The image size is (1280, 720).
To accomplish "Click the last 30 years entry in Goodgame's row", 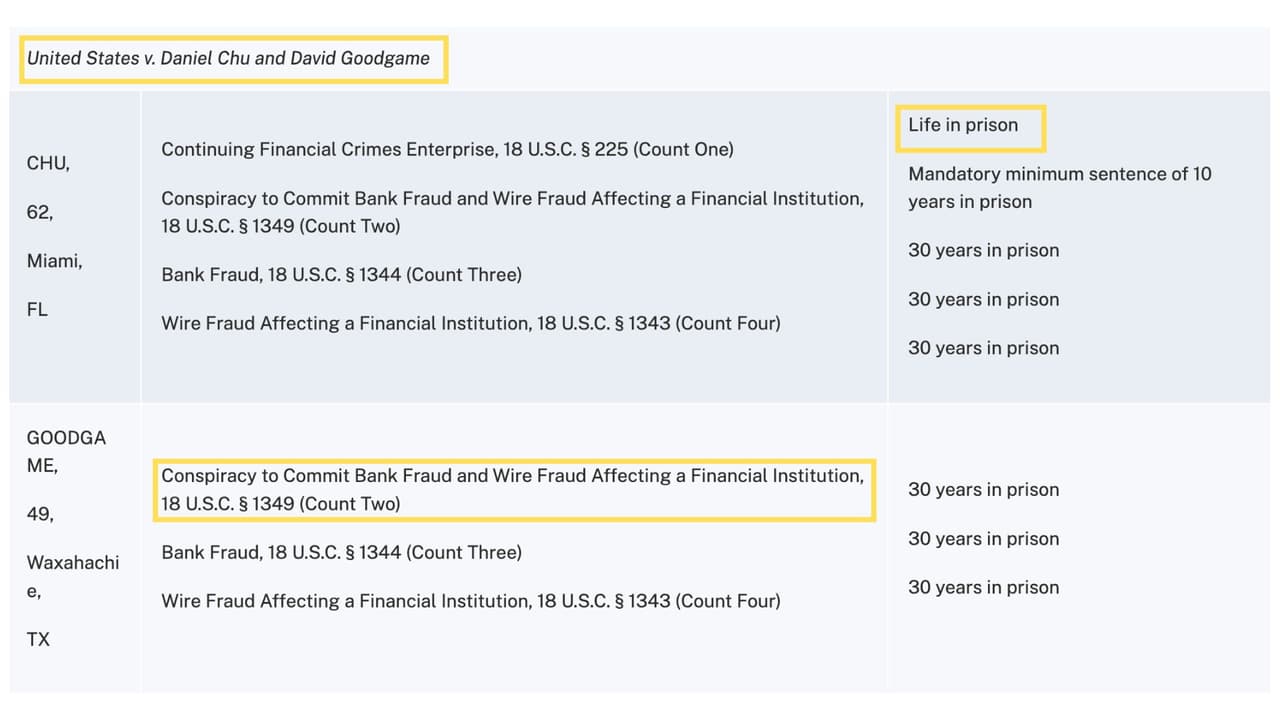I will (x=983, y=587).
